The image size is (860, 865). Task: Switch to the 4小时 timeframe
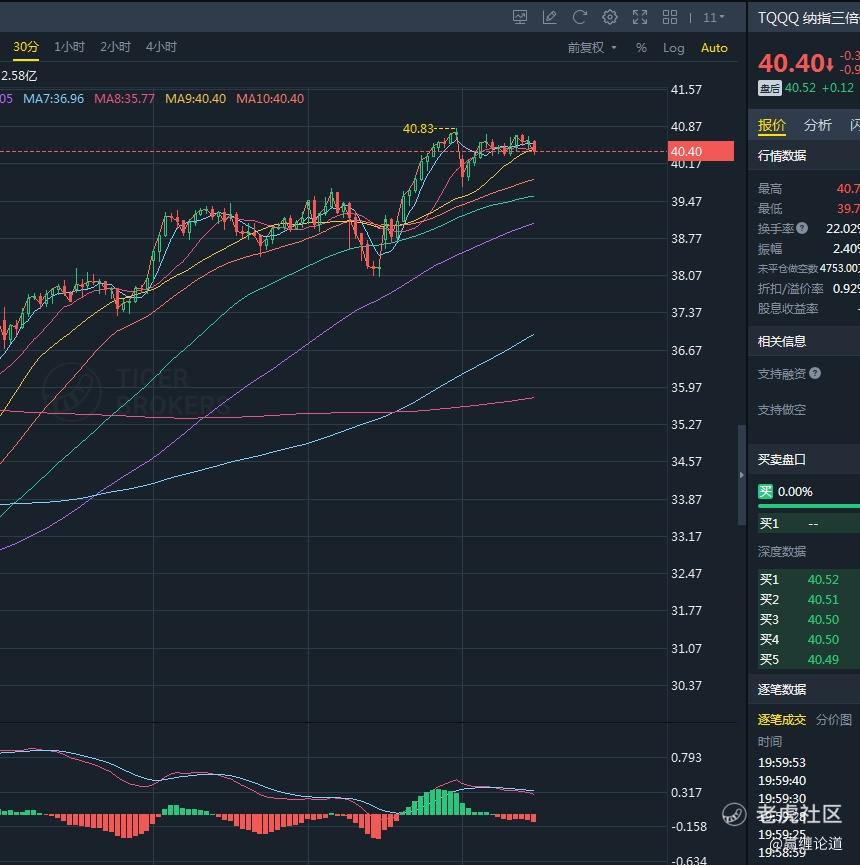161,47
